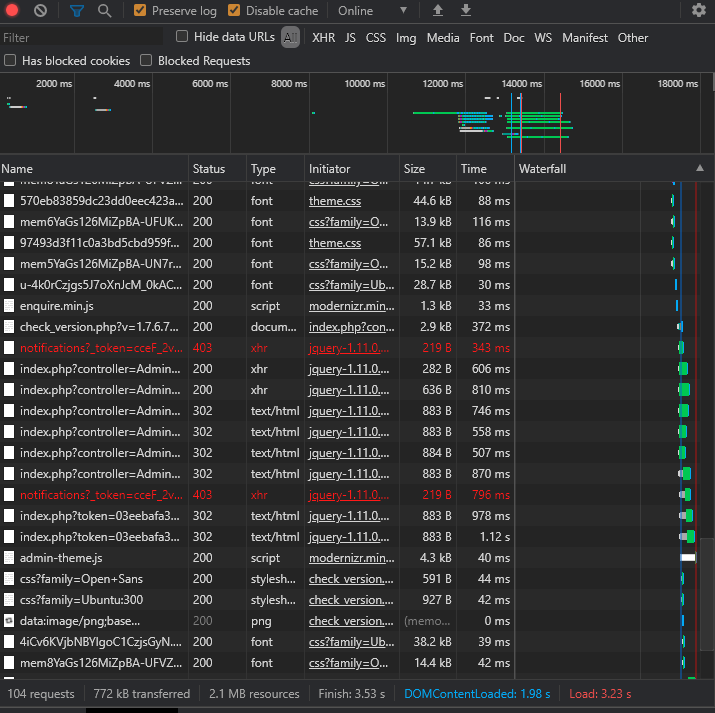Select the XHR filter type
This screenshot has height=713, width=715.
pyautogui.click(x=323, y=38)
